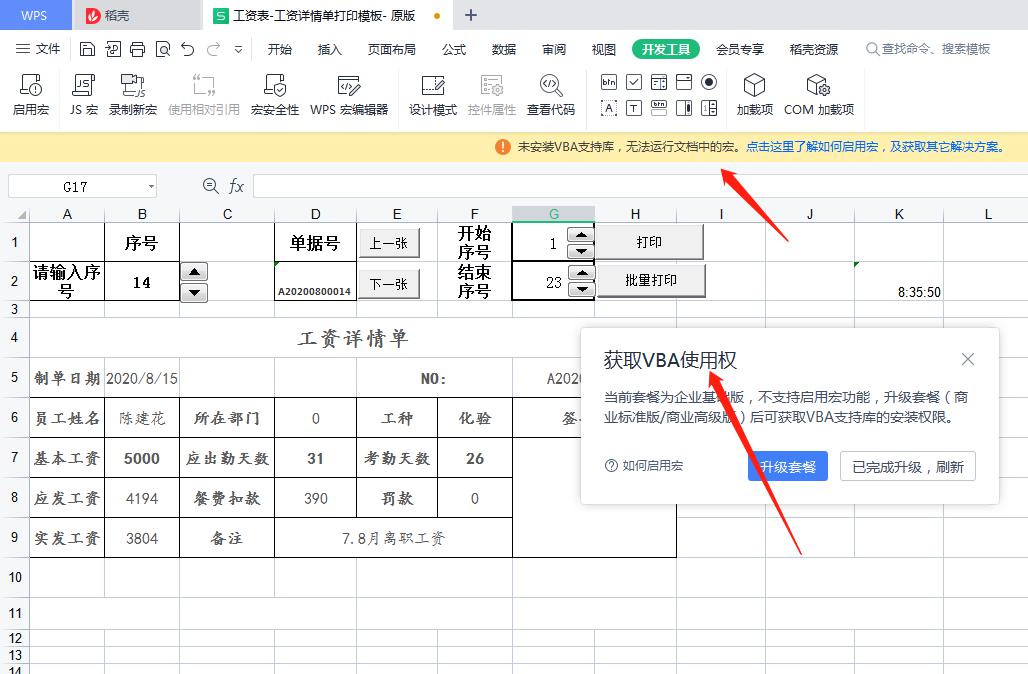
Task: Insert the toggle button control
Action: pos(659,108)
